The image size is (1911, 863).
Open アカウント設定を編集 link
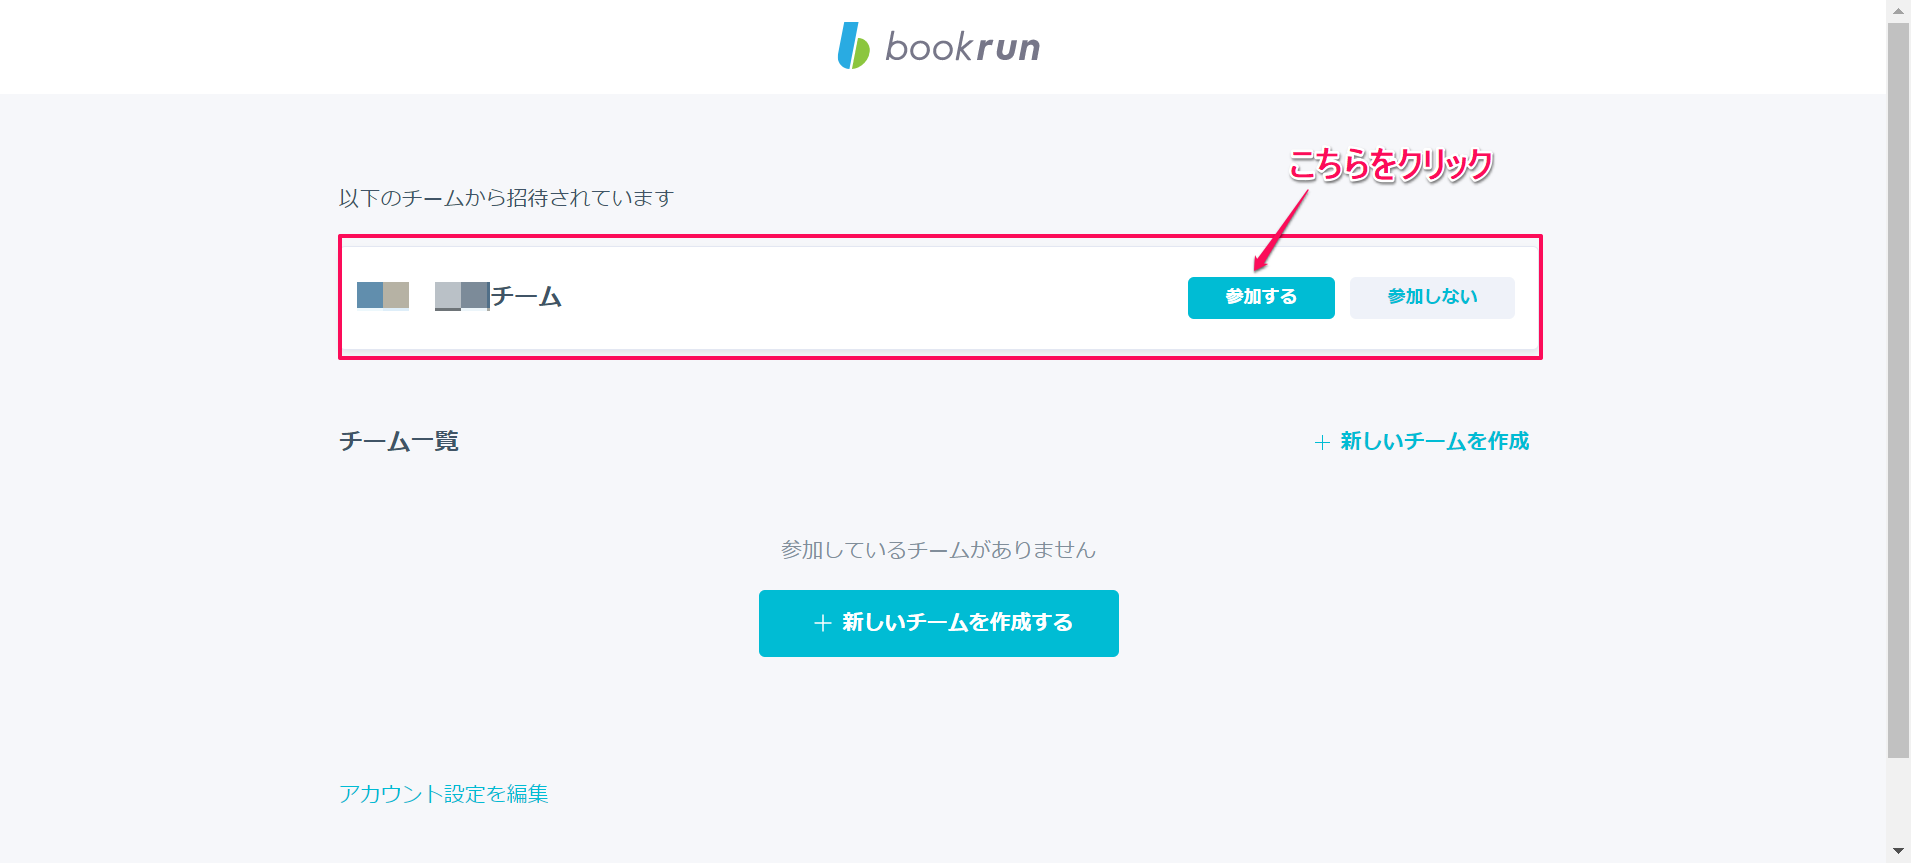tap(443, 794)
